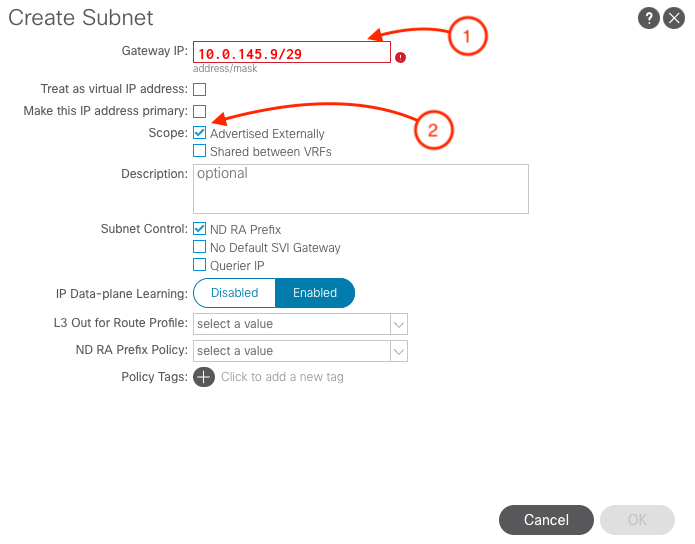Click into the Gateway IP field
The image size is (695, 544).
coord(292,53)
